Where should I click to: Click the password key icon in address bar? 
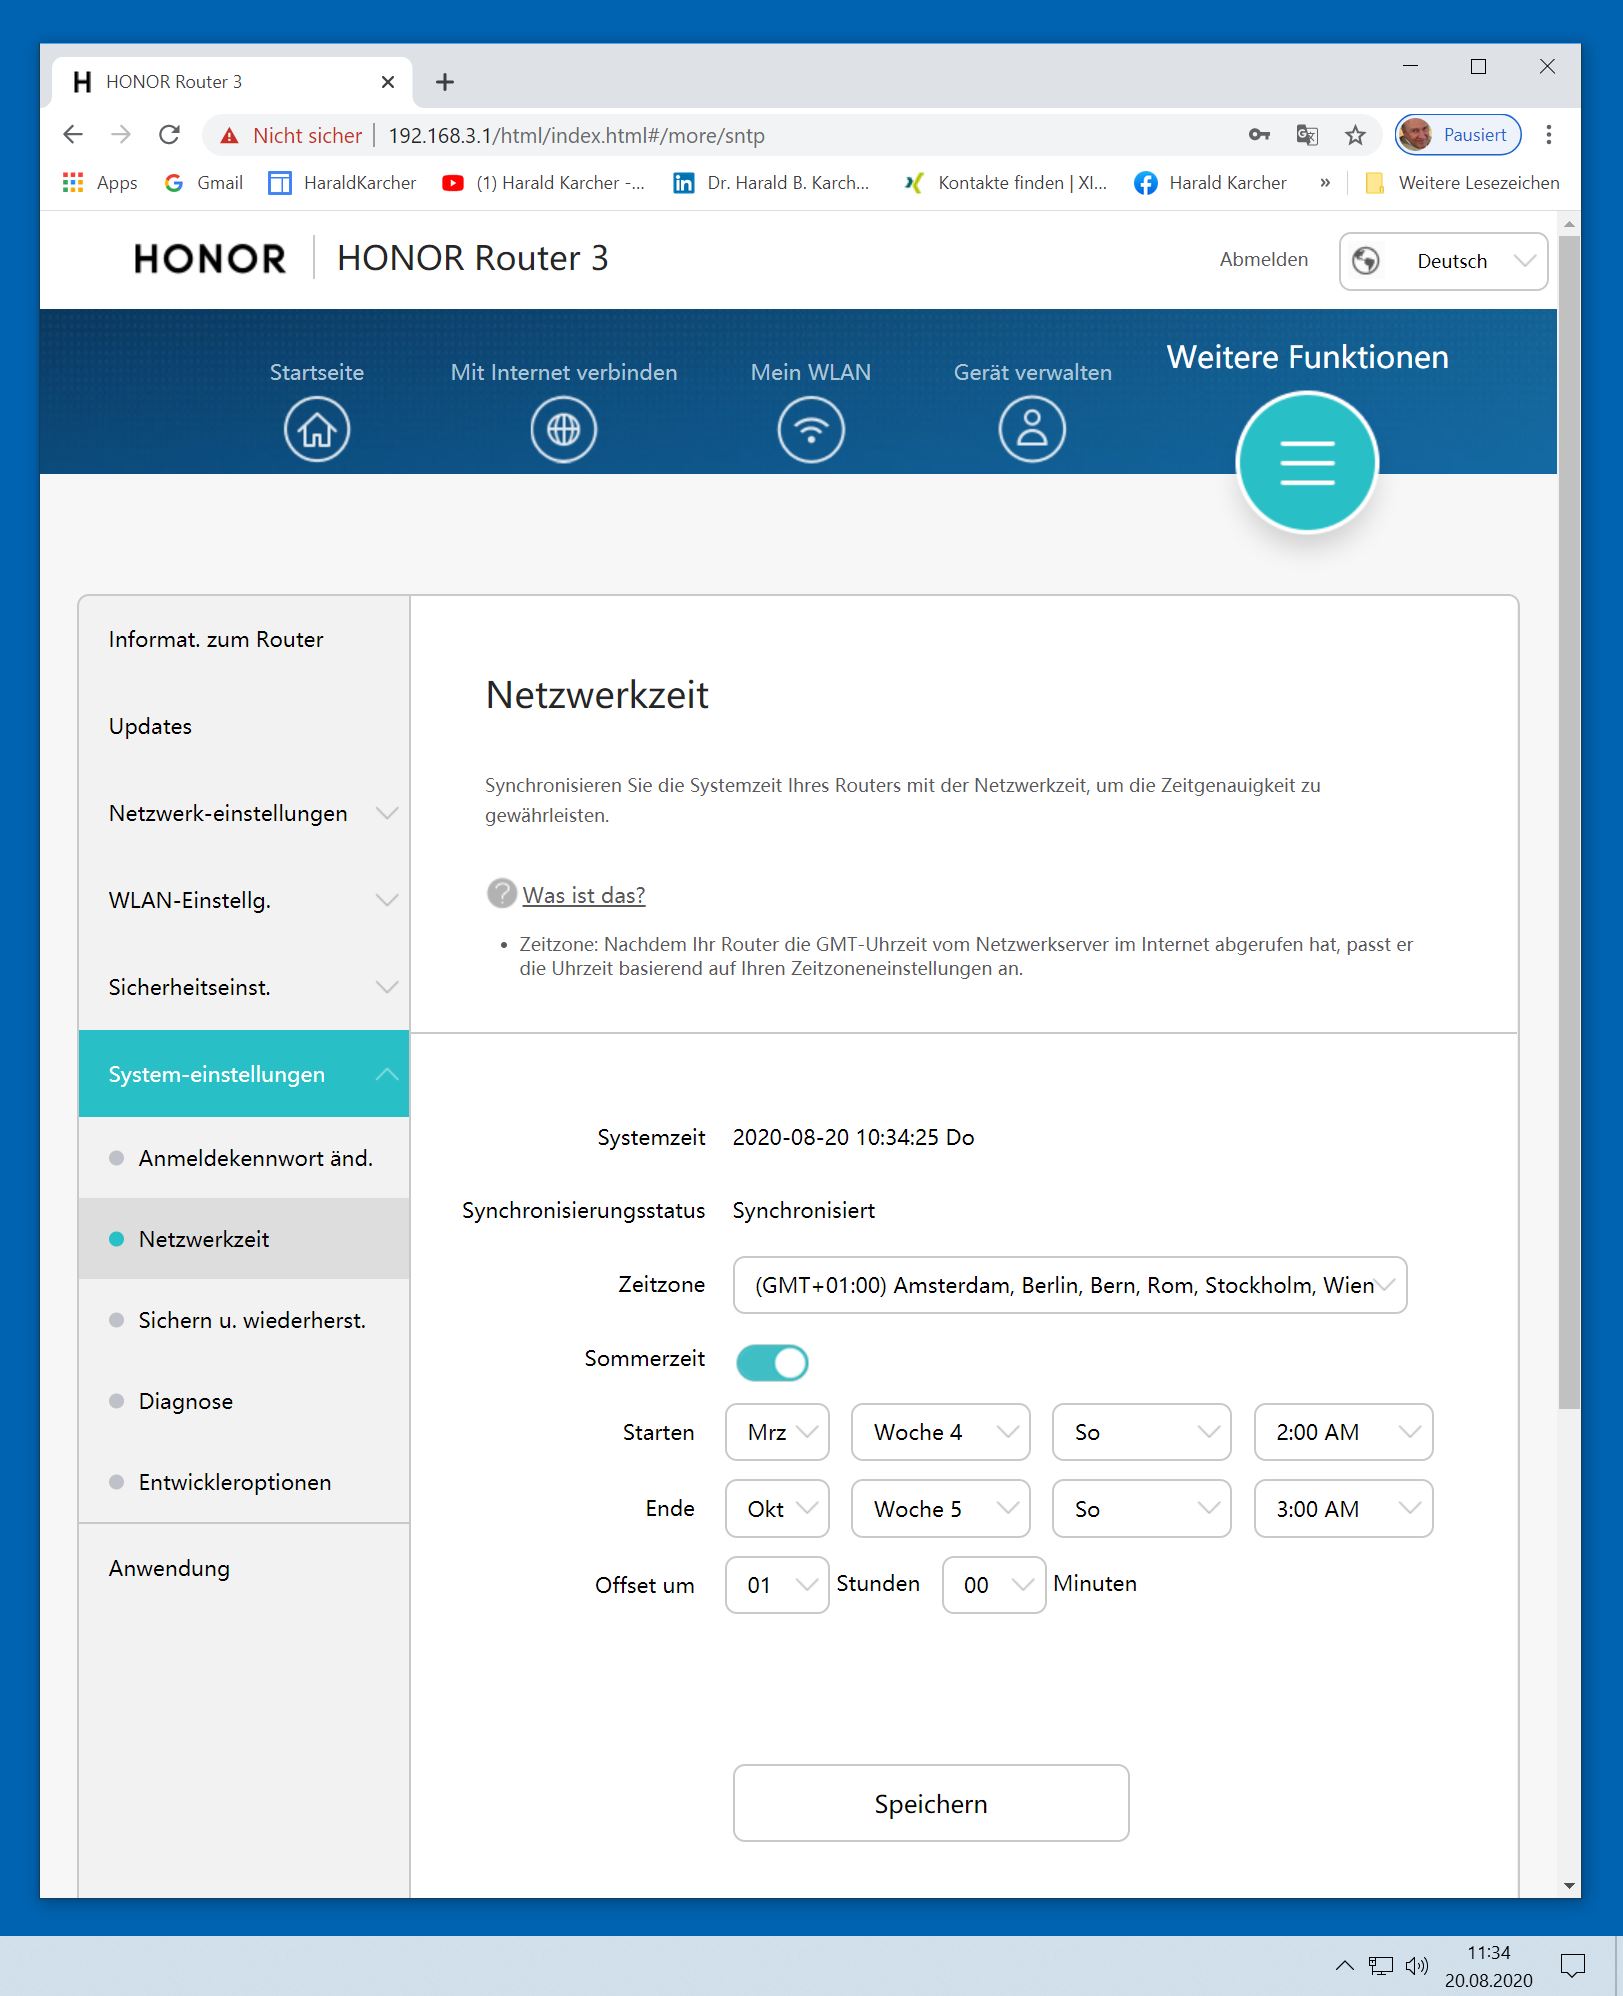coord(1259,135)
